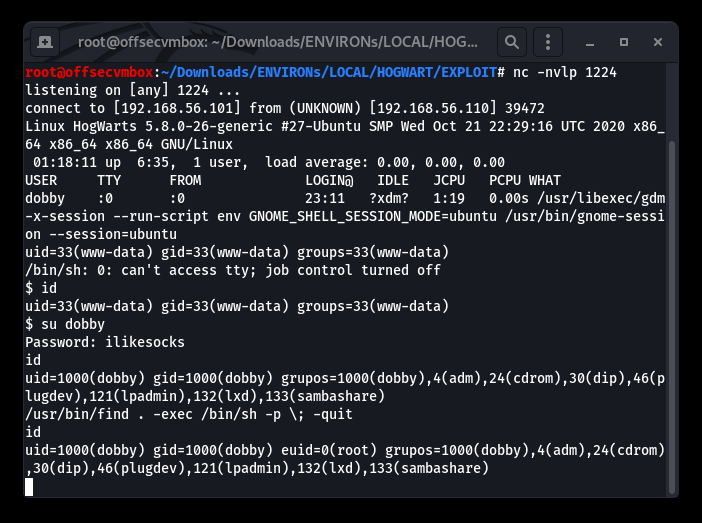Screen dimensions: 702x523
Task: Open the terminal search tool
Action: click(512, 42)
